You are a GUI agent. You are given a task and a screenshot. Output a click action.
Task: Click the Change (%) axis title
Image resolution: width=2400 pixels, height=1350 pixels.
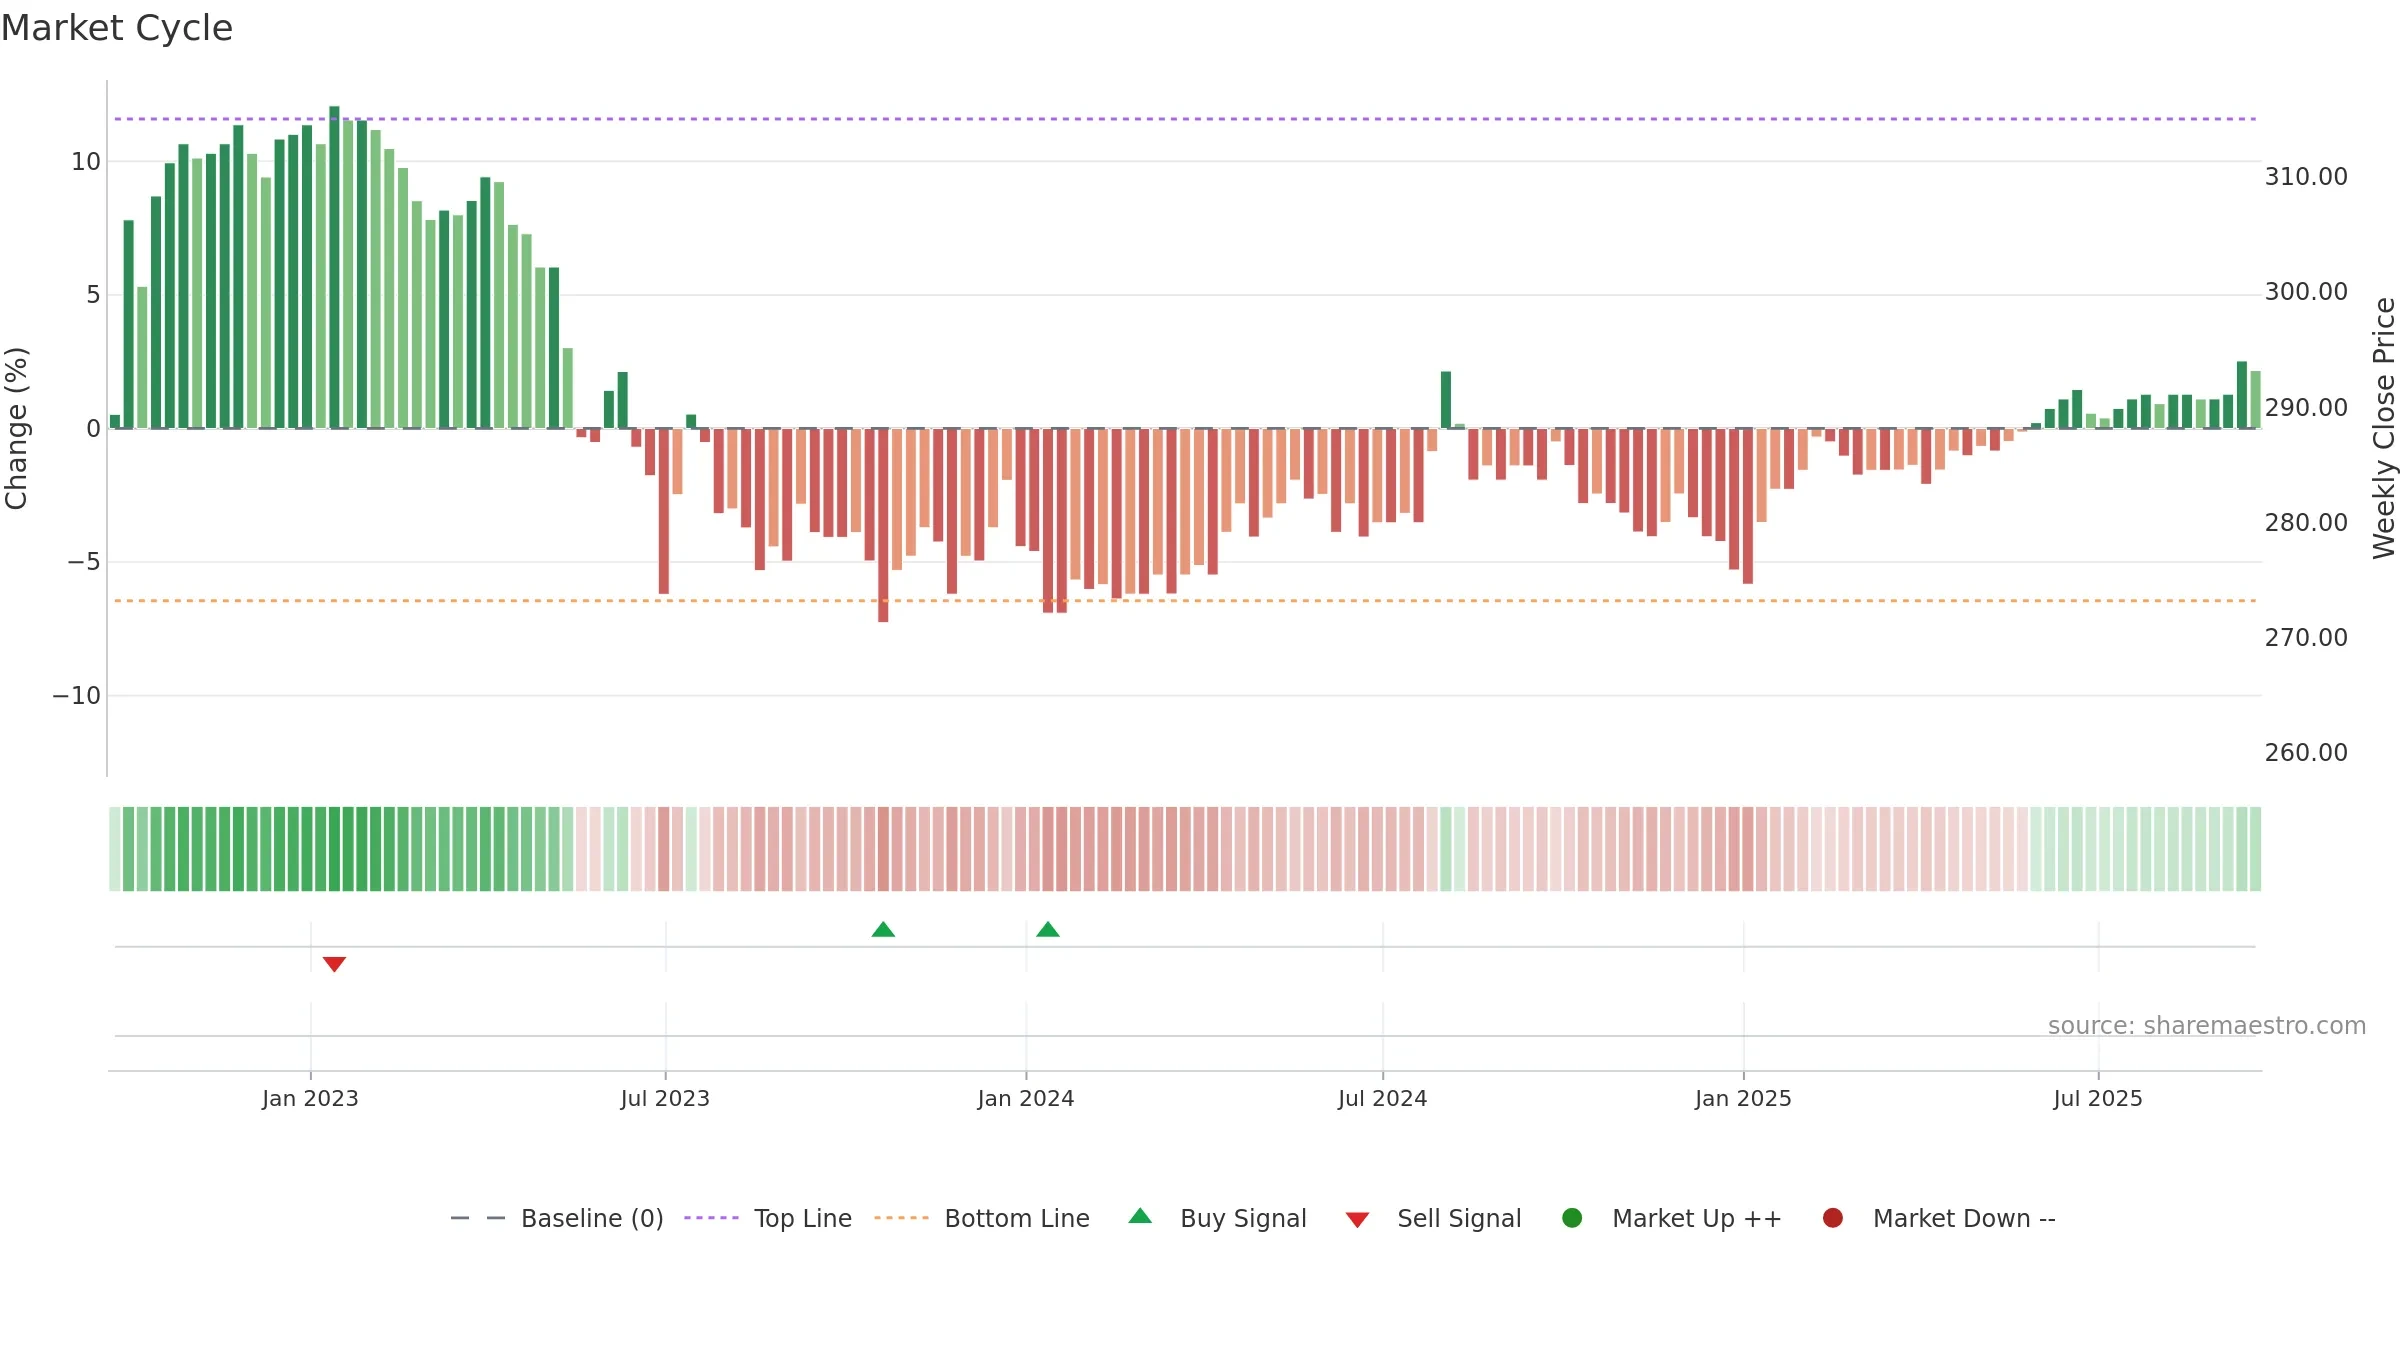16,428
